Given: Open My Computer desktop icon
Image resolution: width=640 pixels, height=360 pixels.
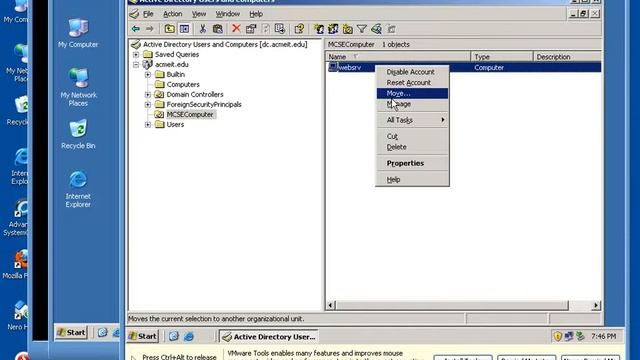Looking at the screenshot, I should [78, 33].
